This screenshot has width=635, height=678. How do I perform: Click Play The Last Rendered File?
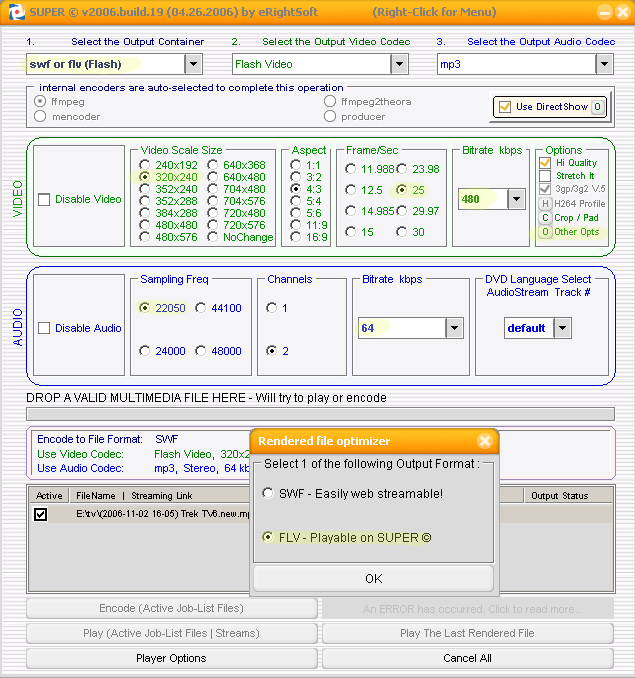click(468, 633)
